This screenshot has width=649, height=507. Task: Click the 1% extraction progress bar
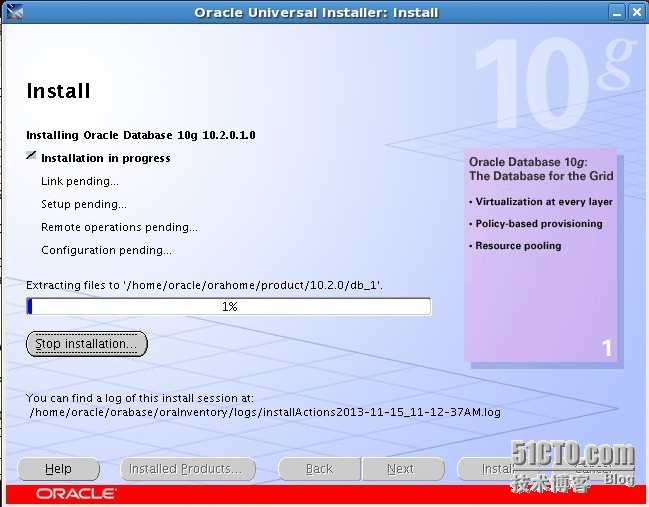pyautogui.click(x=229, y=306)
